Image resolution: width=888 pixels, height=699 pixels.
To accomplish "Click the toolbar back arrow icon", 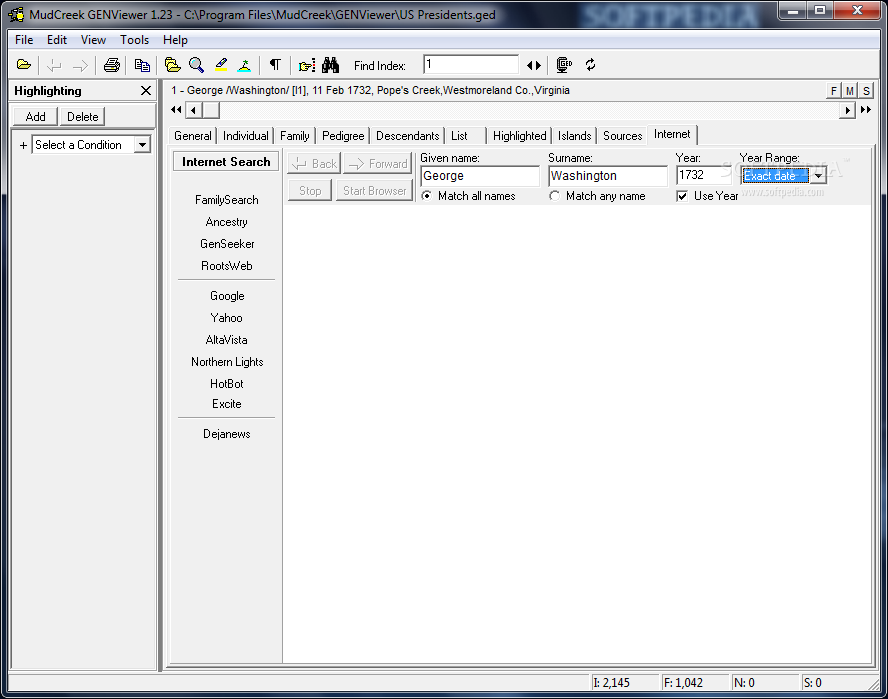I will [54, 65].
